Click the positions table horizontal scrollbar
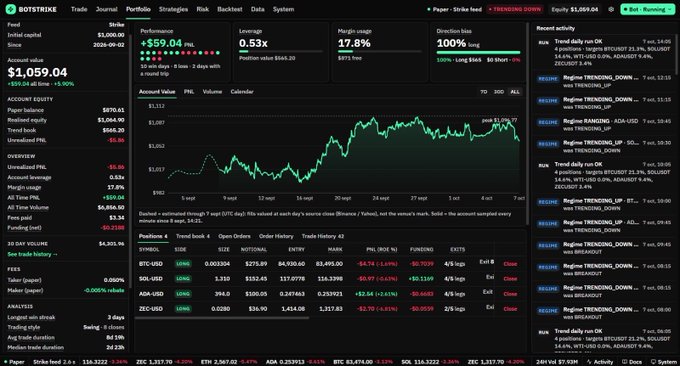This screenshot has width=680, height=366. [x=222, y=318]
